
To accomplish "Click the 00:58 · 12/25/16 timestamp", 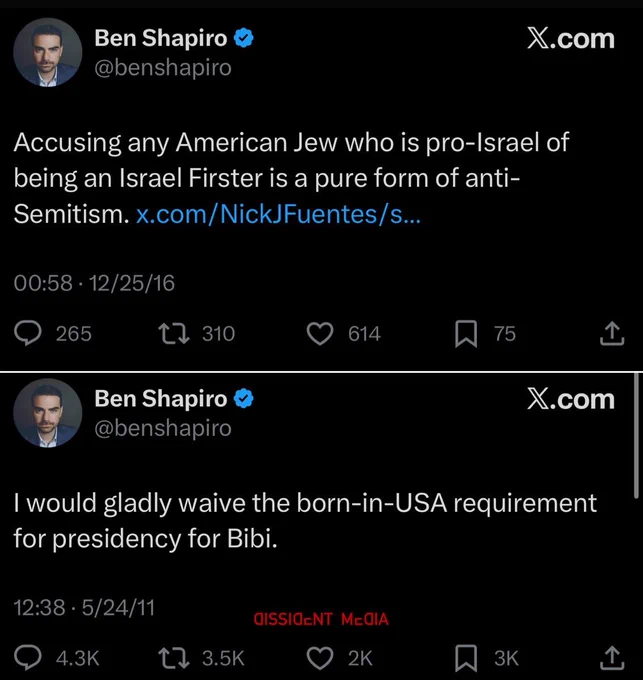I will (94, 283).
